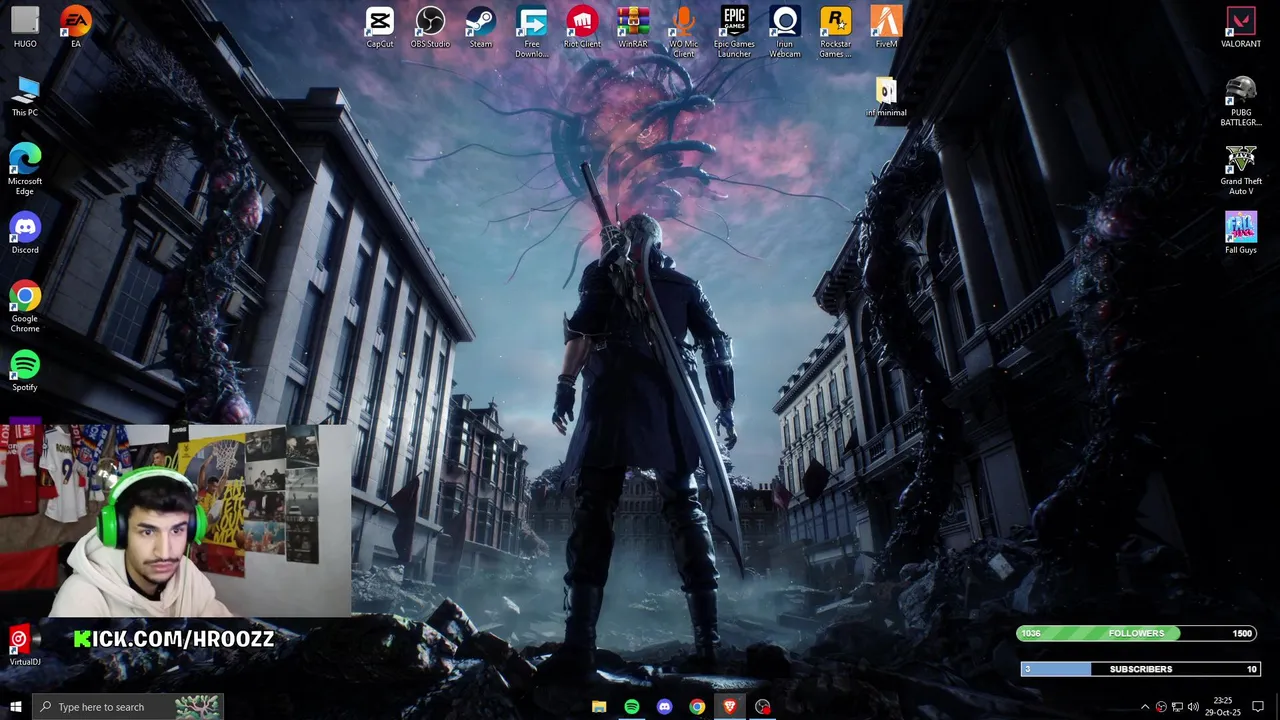
Task: Open the Windows Start menu
Action: 15,707
